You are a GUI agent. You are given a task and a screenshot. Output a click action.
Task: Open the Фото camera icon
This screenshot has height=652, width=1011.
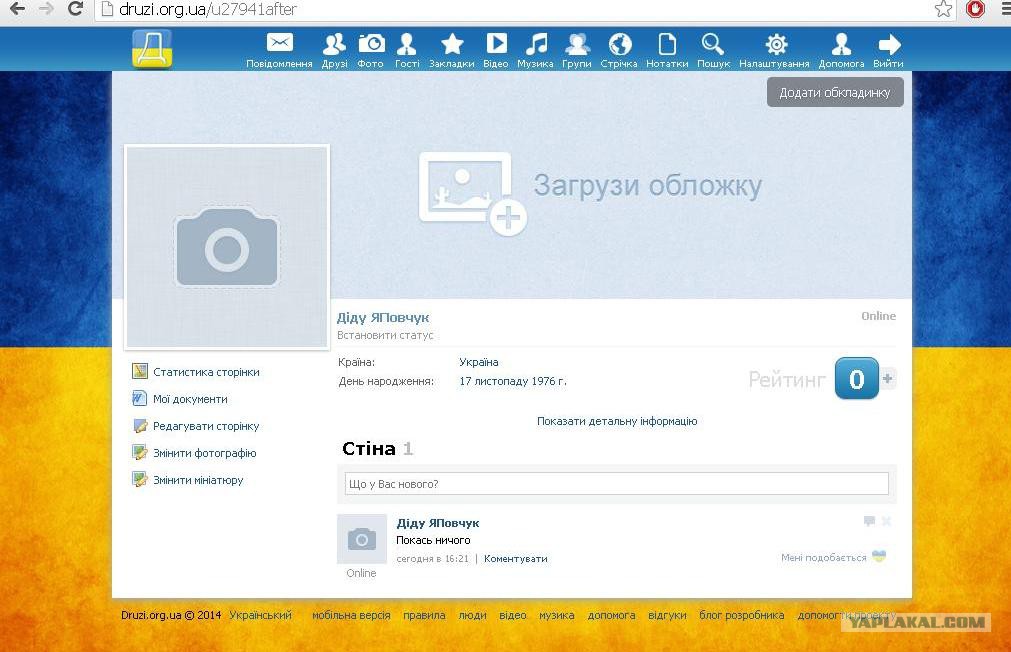coord(371,43)
